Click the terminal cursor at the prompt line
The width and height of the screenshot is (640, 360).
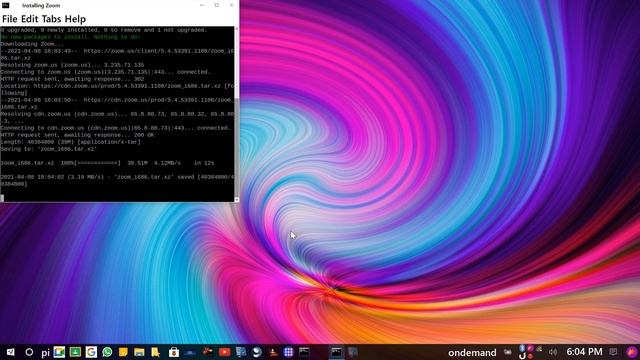click(2, 198)
